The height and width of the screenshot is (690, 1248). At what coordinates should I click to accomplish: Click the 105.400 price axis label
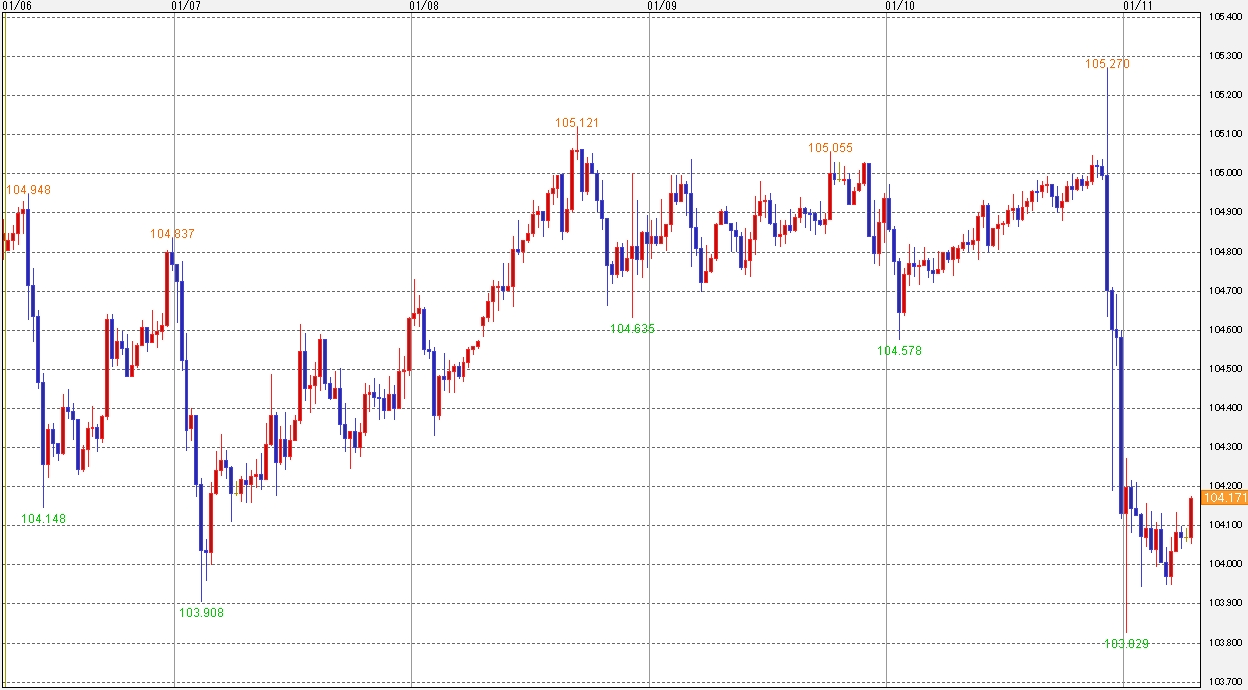click(x=1224, y=17)
